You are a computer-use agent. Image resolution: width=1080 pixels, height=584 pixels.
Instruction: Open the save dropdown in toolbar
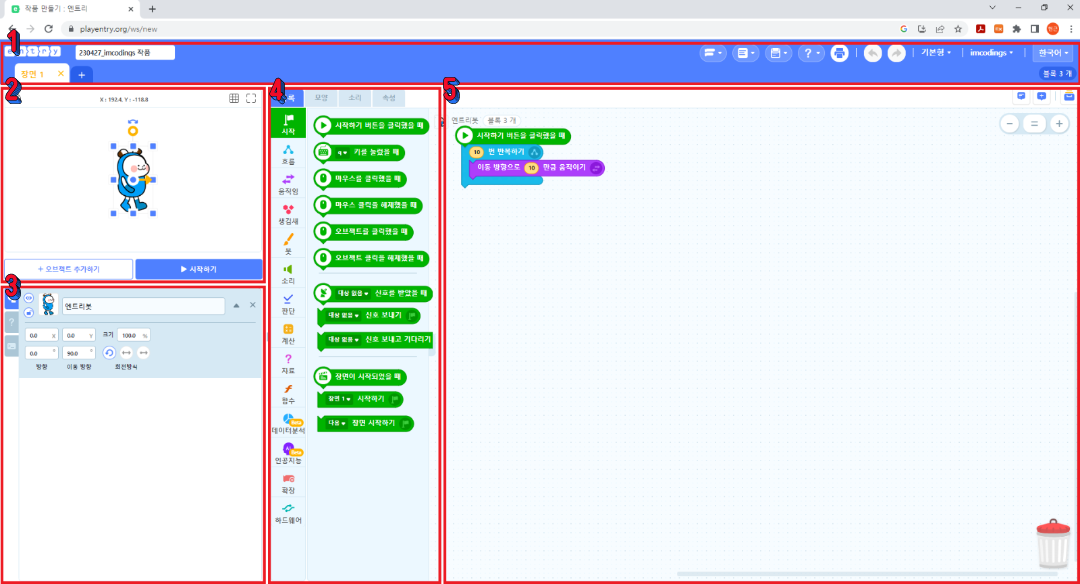(x=778, y=53)
